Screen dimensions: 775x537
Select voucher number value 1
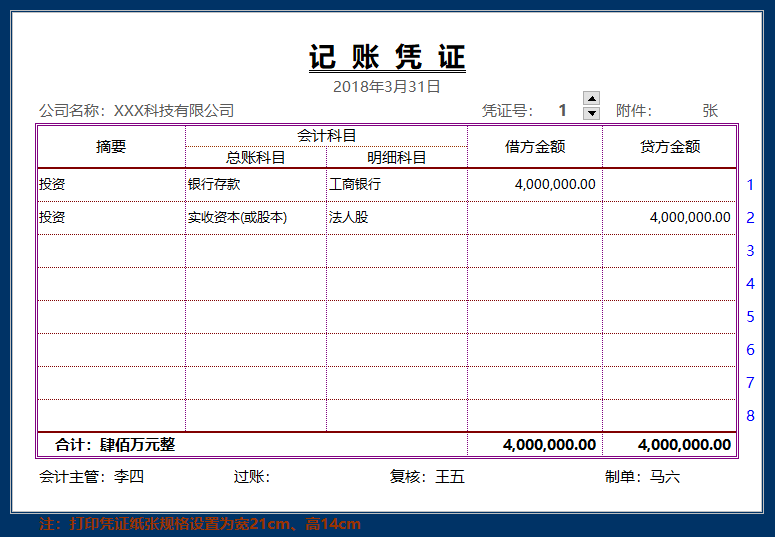(x=562, y=110)
